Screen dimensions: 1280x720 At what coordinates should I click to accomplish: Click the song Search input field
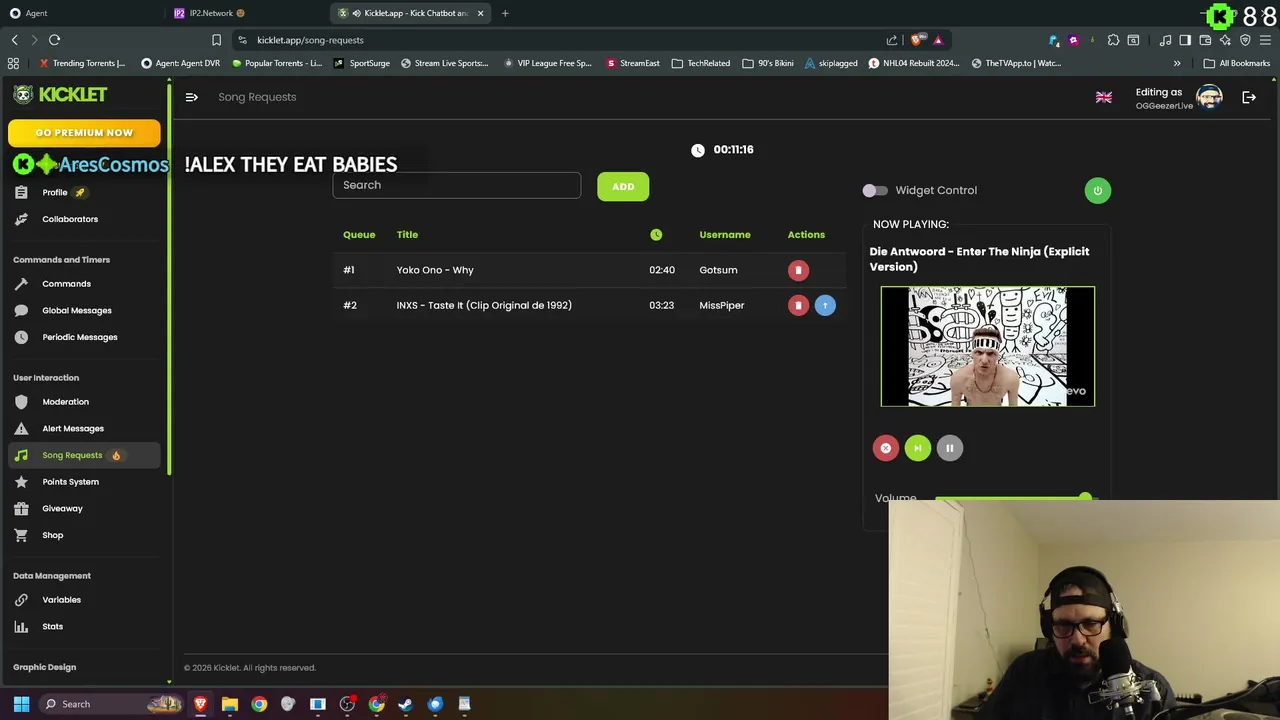[x=456, y=185]
